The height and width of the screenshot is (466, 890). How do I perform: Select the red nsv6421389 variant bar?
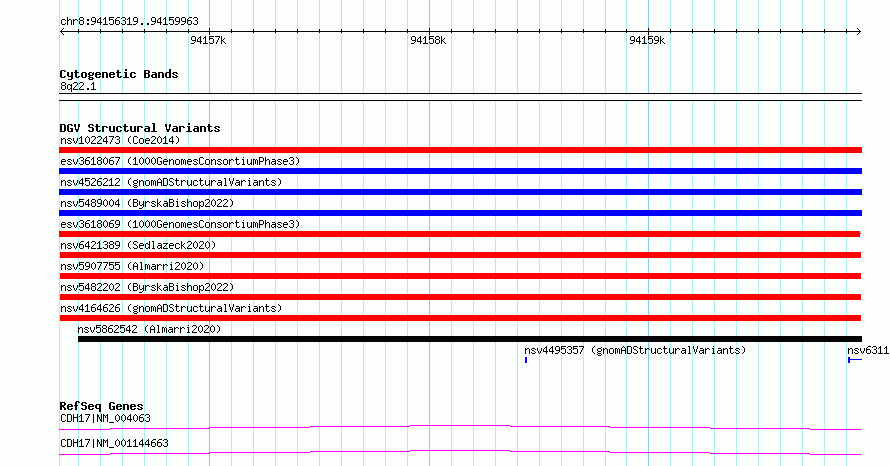[x=460, y=255]
